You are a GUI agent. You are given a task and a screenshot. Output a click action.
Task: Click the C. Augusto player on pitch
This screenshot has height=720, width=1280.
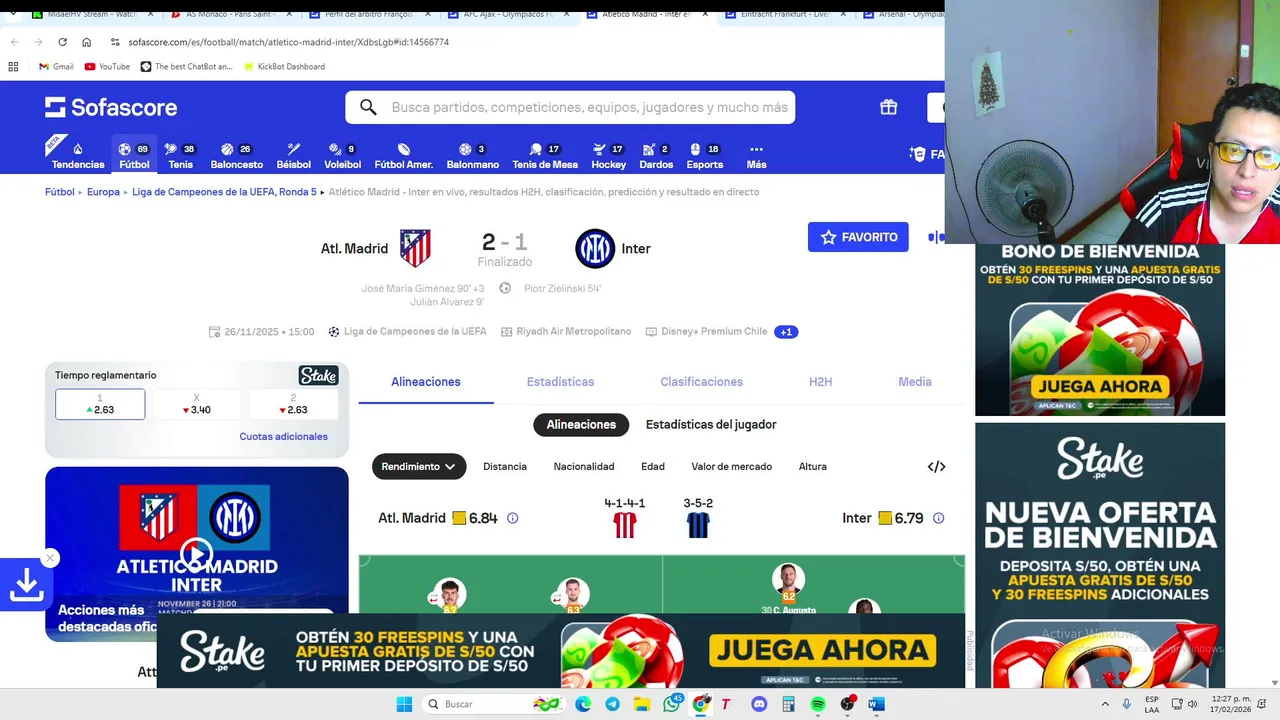click(789, 590)
